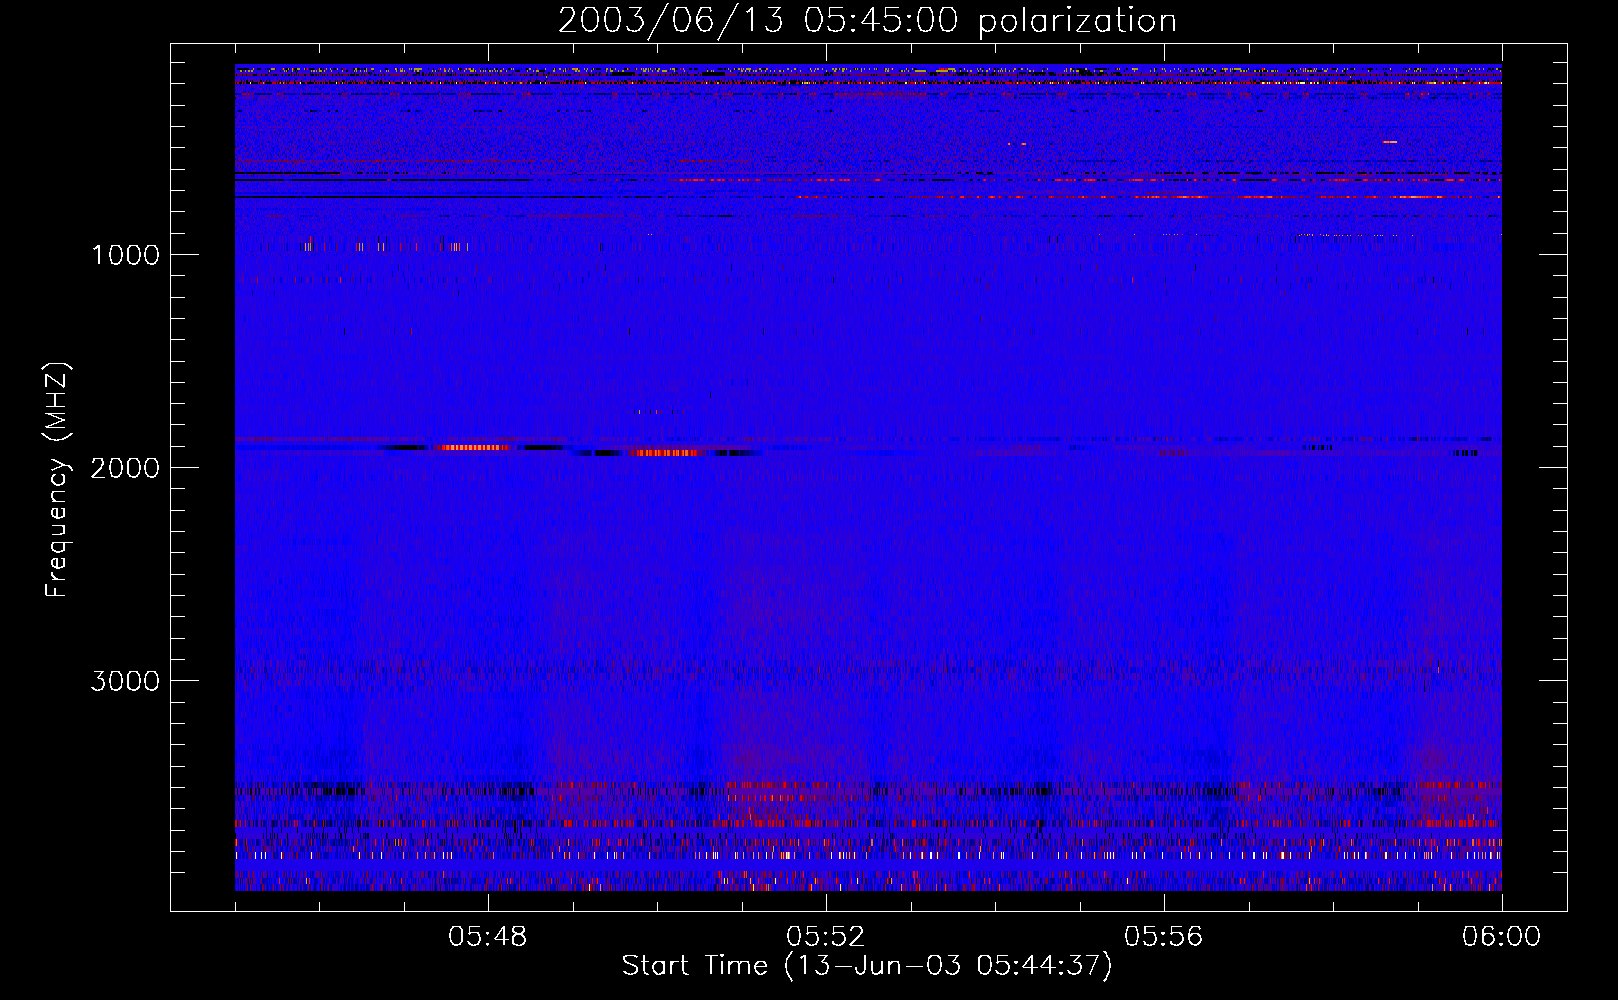Click the 'Start Time (13-Jun-03 05:44:37)' label
The height and width of the screenshot is (1000, 1618).
click(867, 966)
